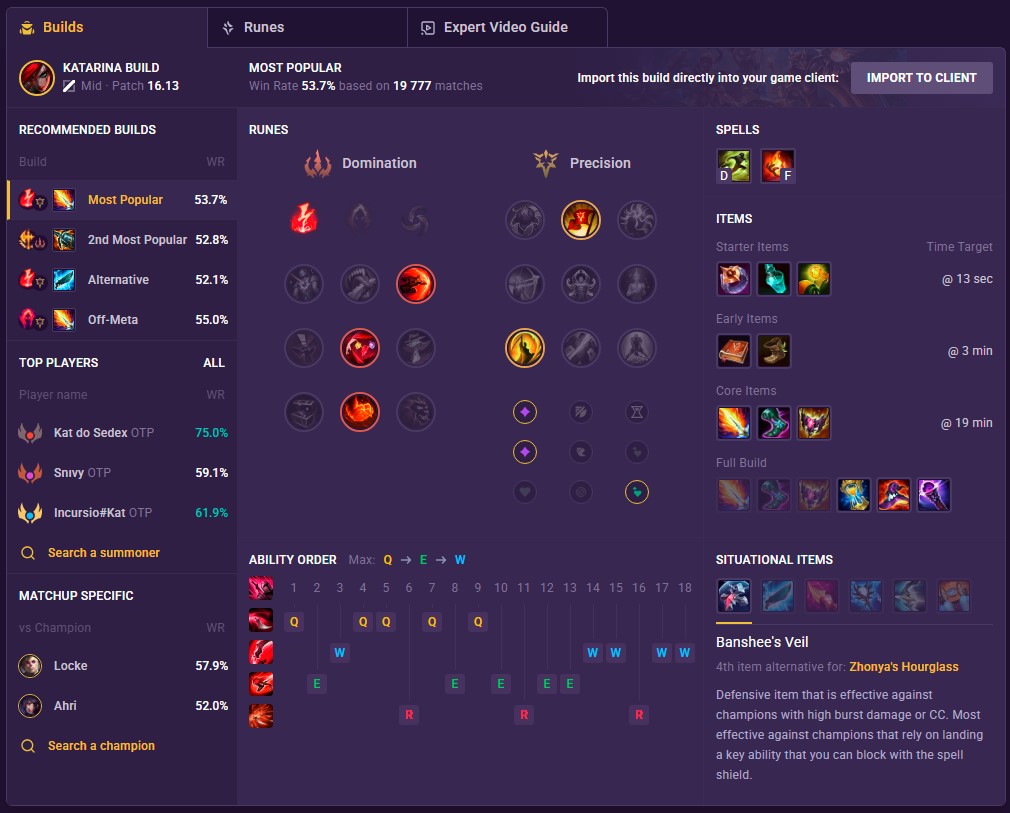This screenshot has width=1010, height=813.
Task: Click the Precision rune tree icon
Action: [x=546, y=164]
